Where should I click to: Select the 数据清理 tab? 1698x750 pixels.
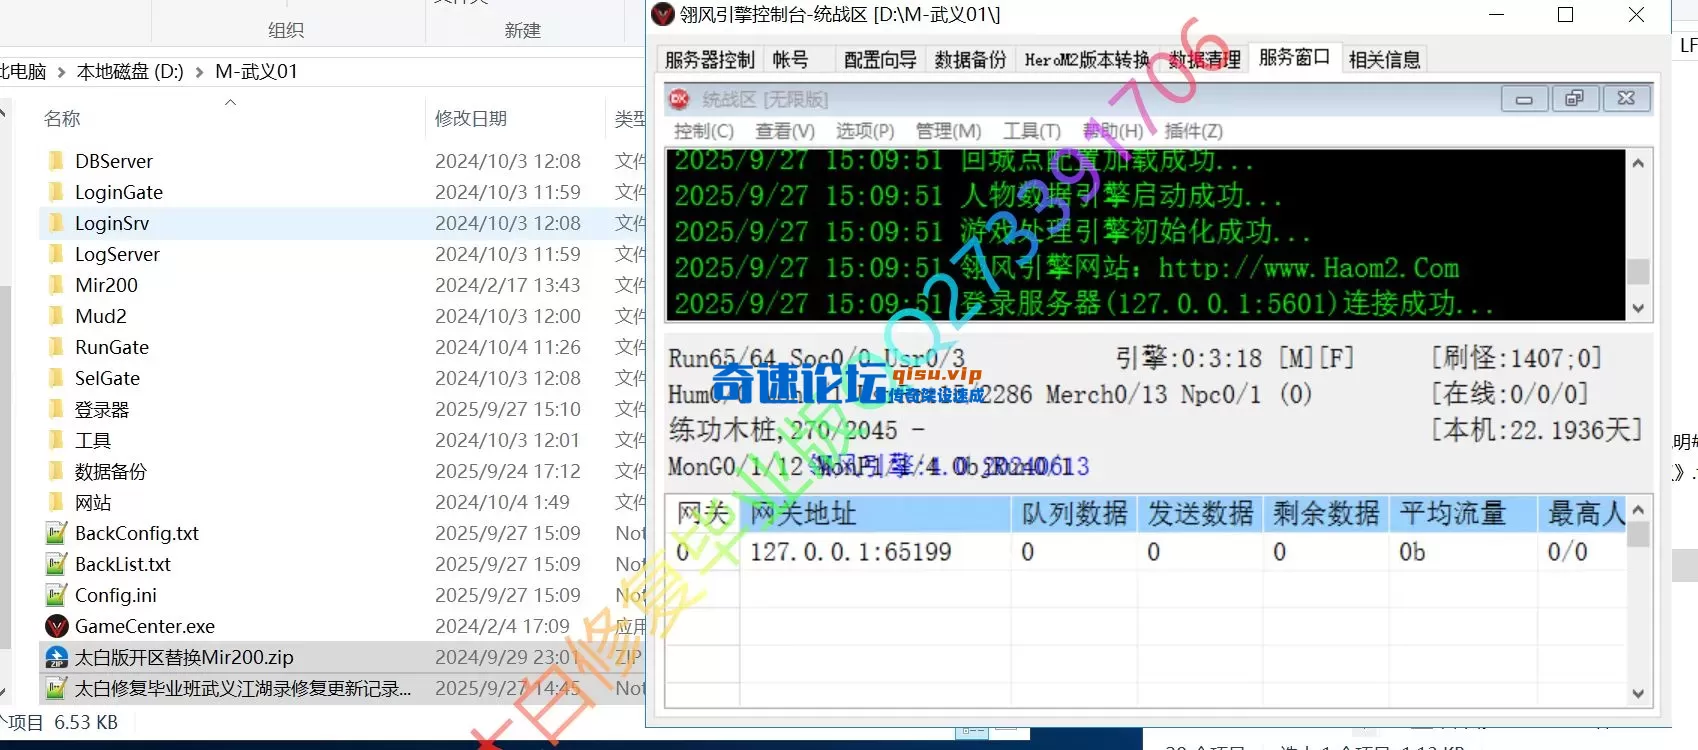pyautogui.click(x=1204, y=60)
